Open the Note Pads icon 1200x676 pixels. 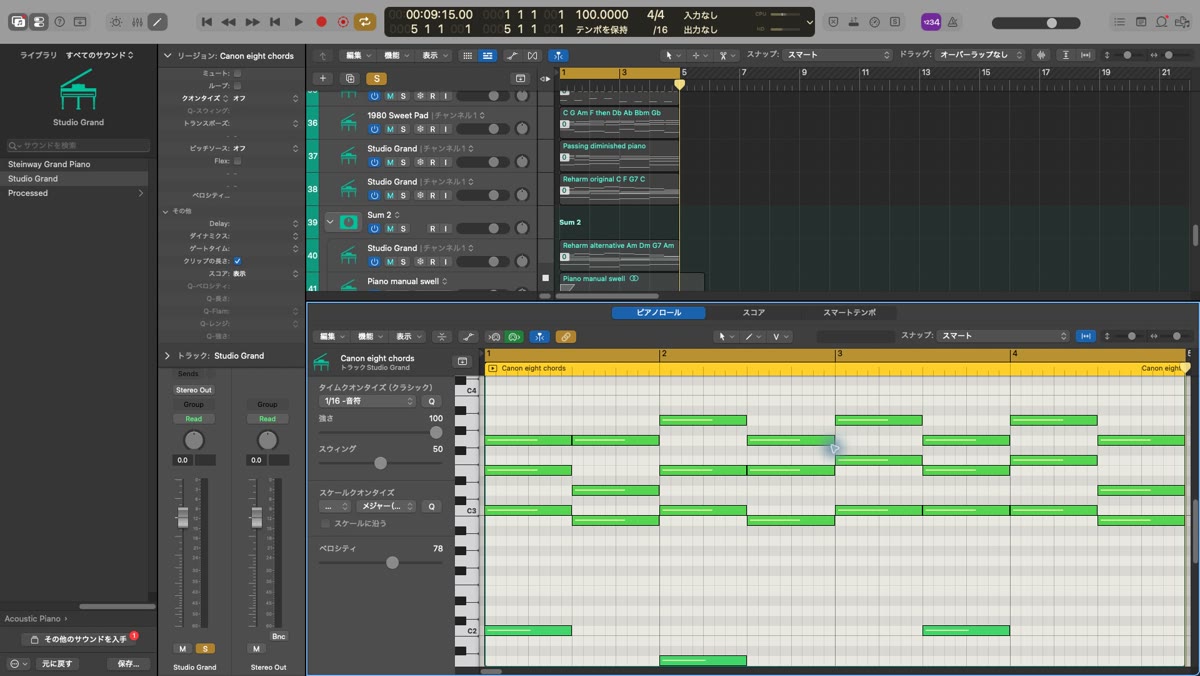coord(1141,21)
